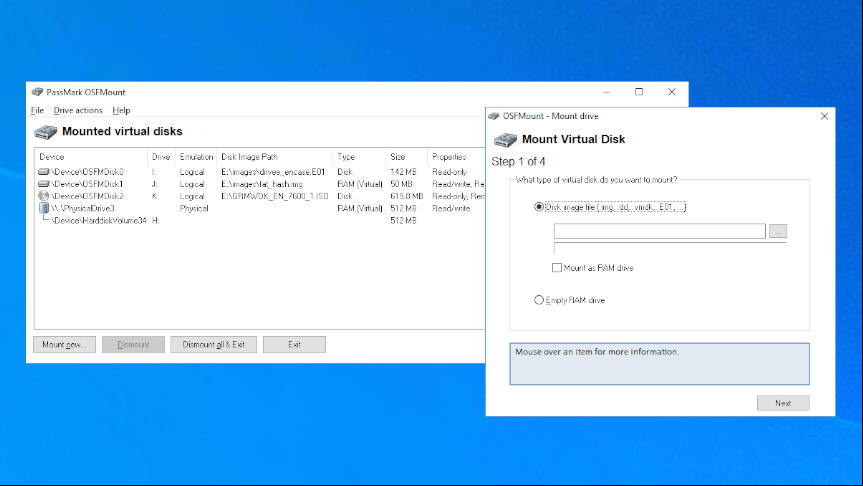Screen dimensions: 863x486
Task: Open the Drive actions menu
Action: [78, 110]
